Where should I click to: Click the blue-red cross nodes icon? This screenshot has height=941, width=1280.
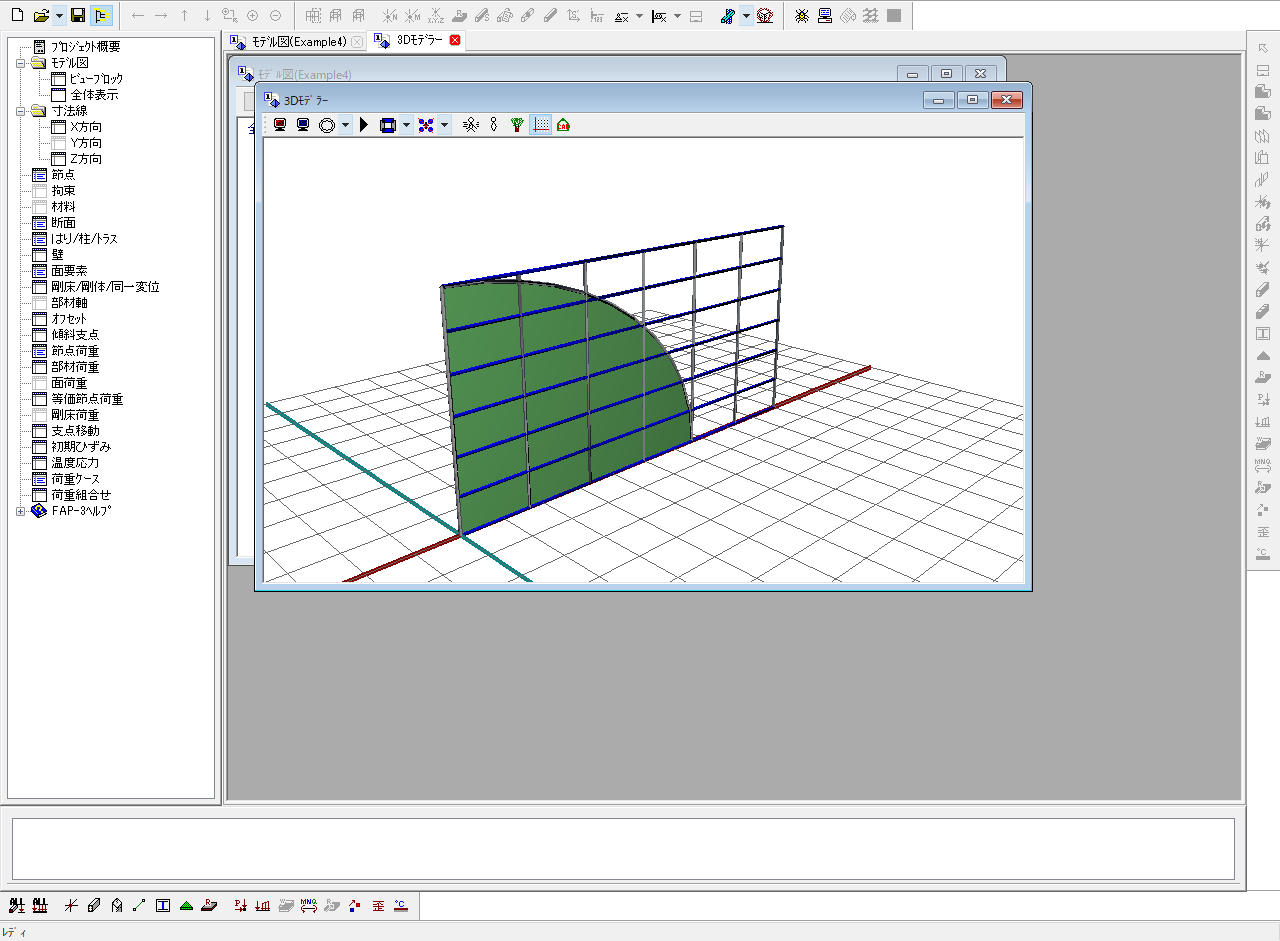click(426, 125)
